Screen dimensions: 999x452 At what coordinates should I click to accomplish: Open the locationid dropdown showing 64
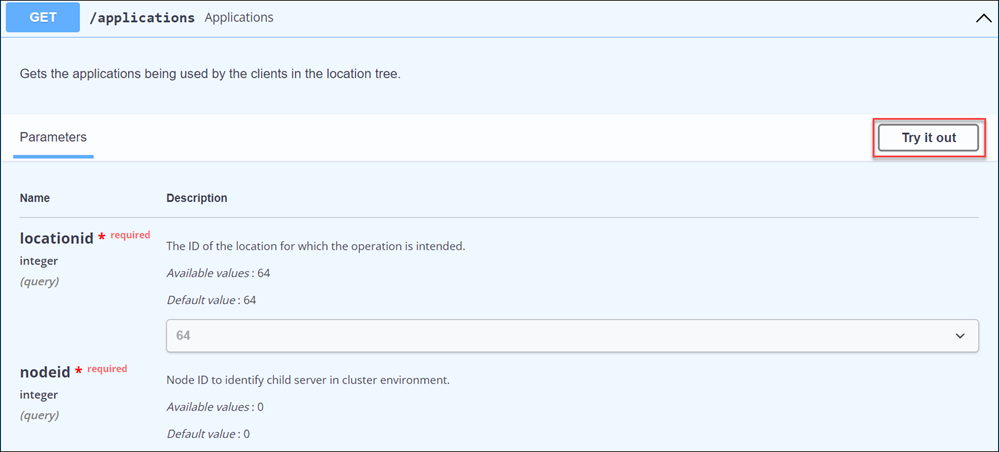pyautogui.click(x=572, y=335)
